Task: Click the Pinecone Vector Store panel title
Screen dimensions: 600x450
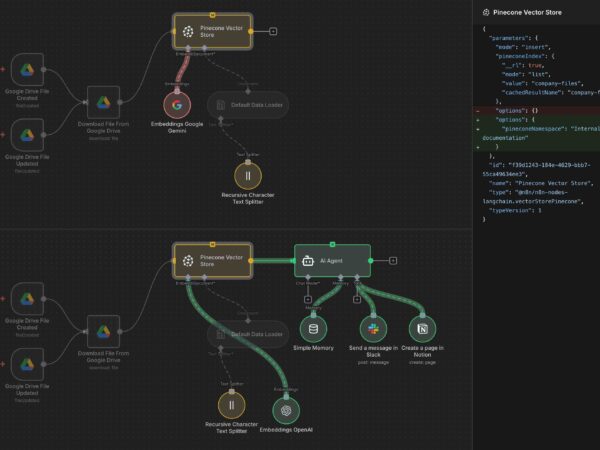Action: click(x=527, y=13)
